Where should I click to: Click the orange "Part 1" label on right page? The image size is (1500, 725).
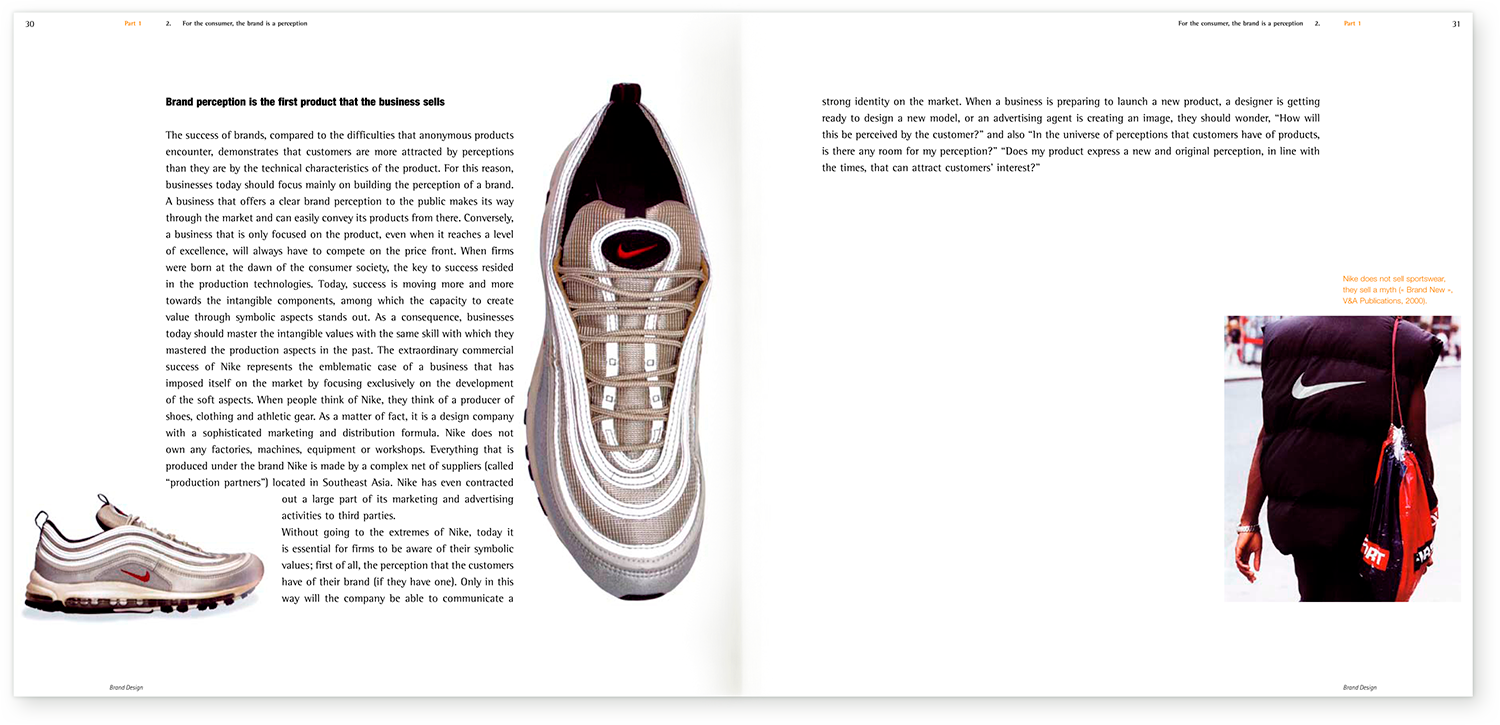1353,23
